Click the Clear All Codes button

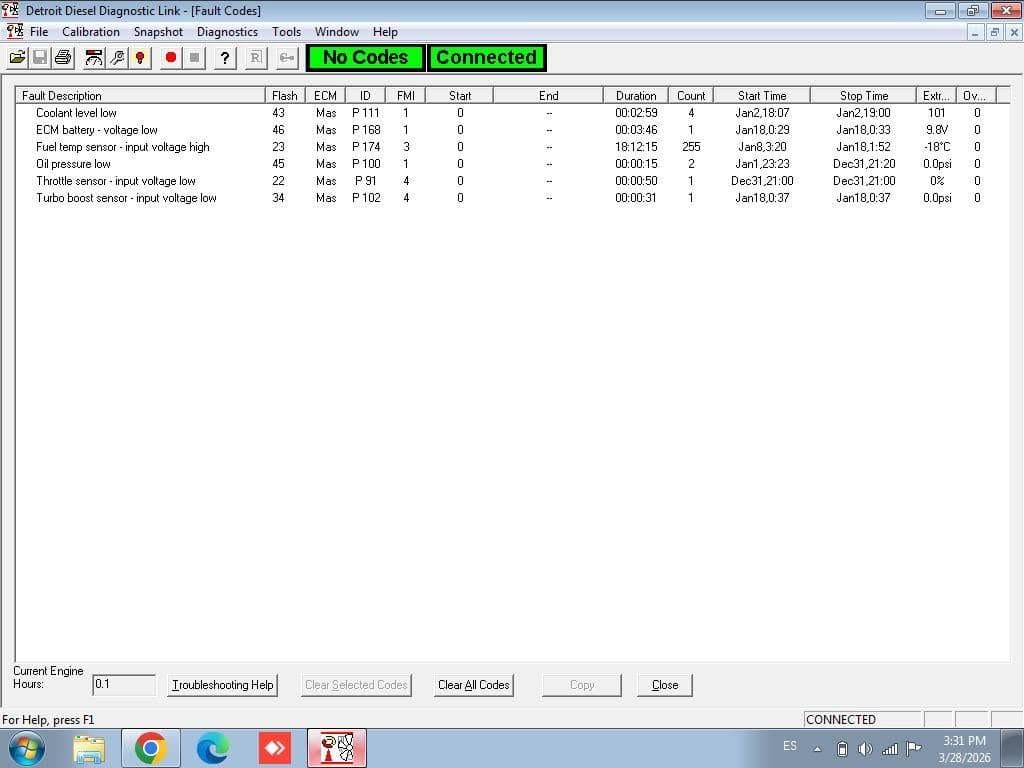473,685
